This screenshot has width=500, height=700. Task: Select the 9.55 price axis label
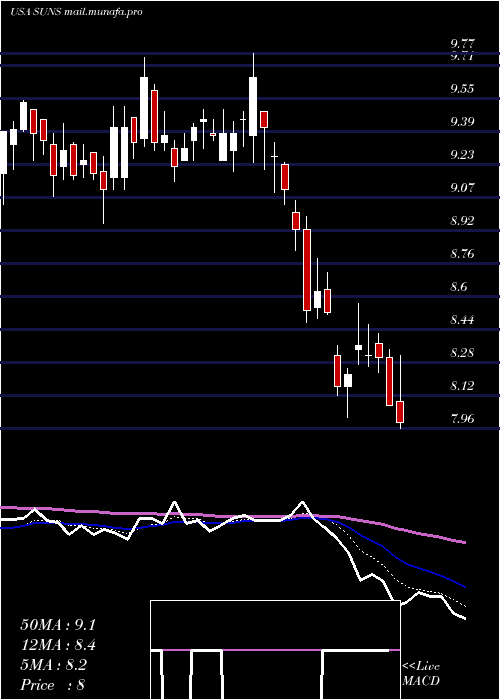point(462,88)
